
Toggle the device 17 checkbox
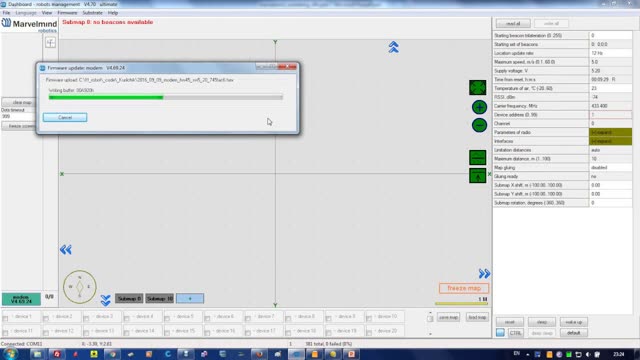(248, 333)
